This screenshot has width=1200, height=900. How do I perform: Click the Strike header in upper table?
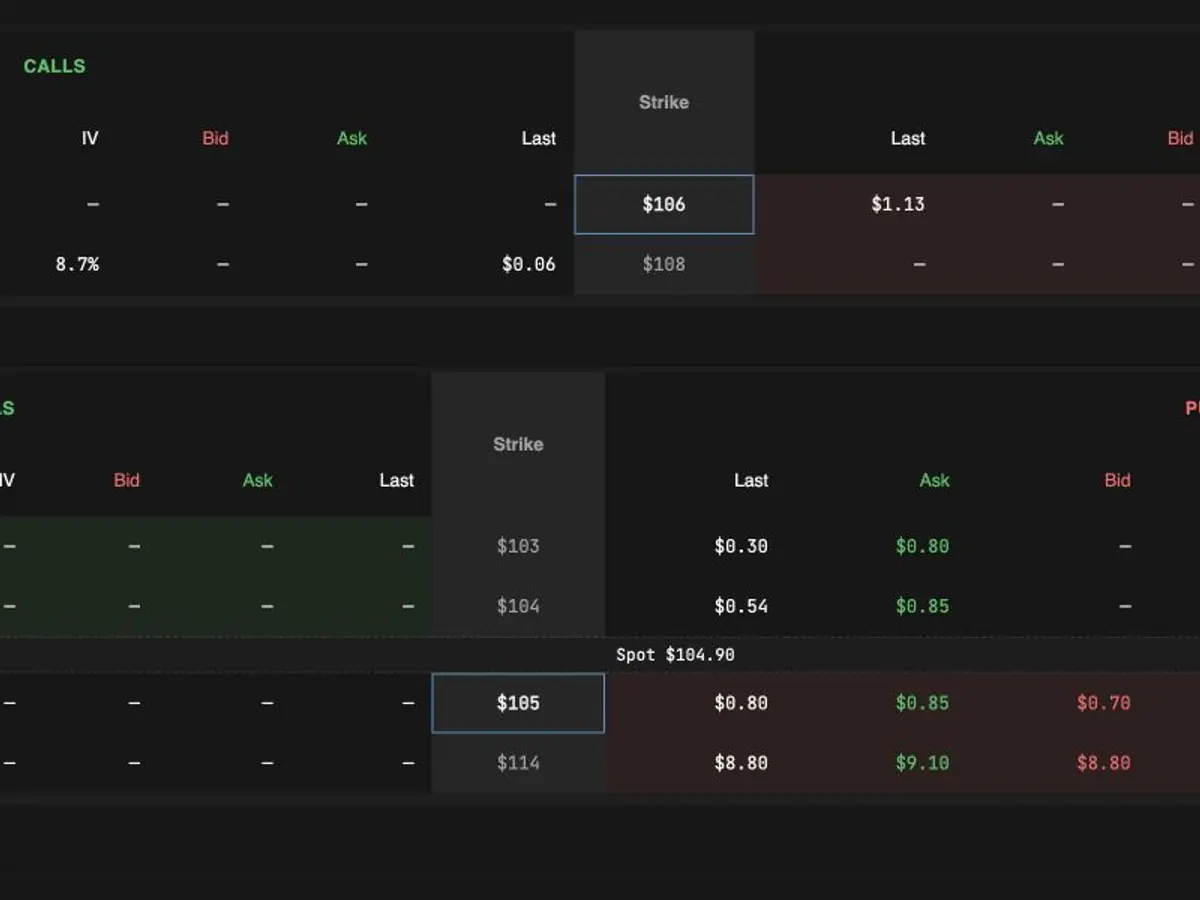pyautogui.click(x=664, y=102)
